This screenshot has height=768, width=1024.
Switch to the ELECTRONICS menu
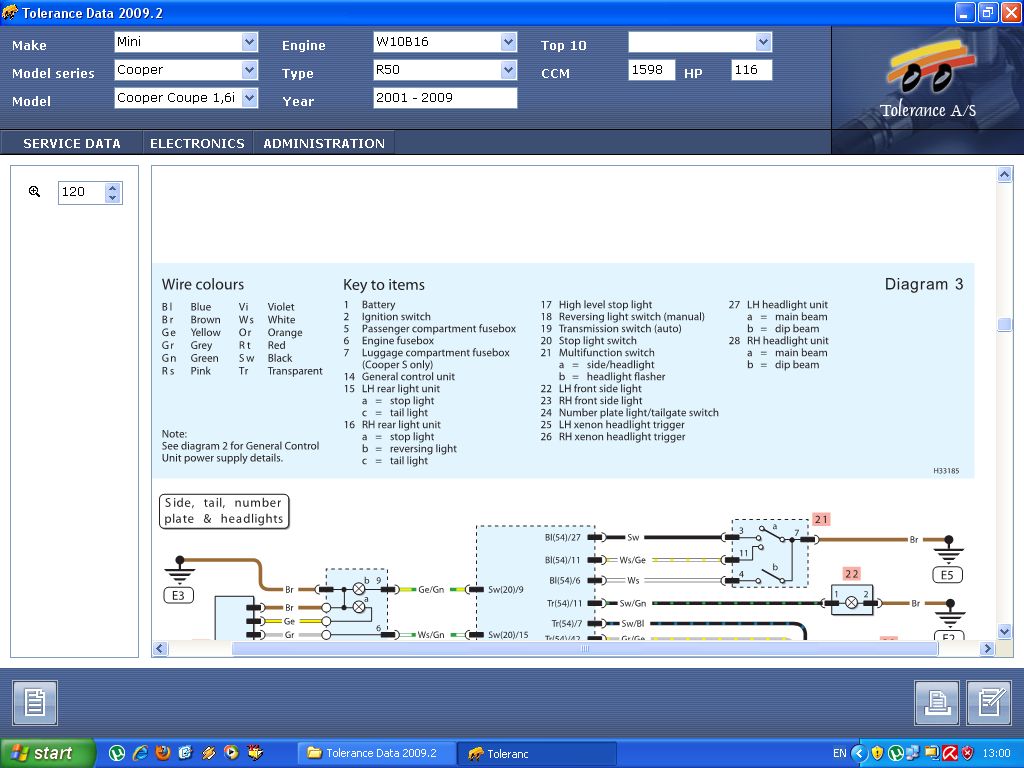pos(197,143)
